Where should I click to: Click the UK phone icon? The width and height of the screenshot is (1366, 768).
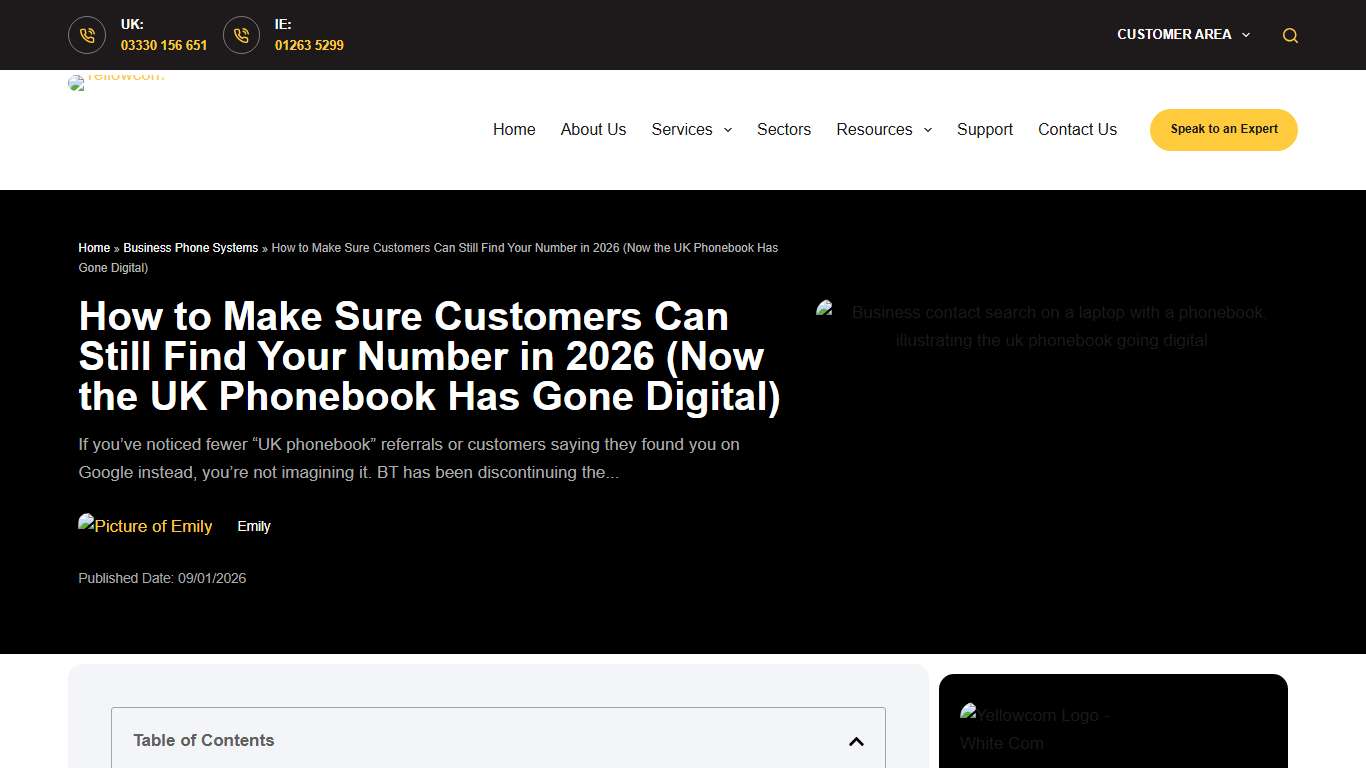[87, 35]
